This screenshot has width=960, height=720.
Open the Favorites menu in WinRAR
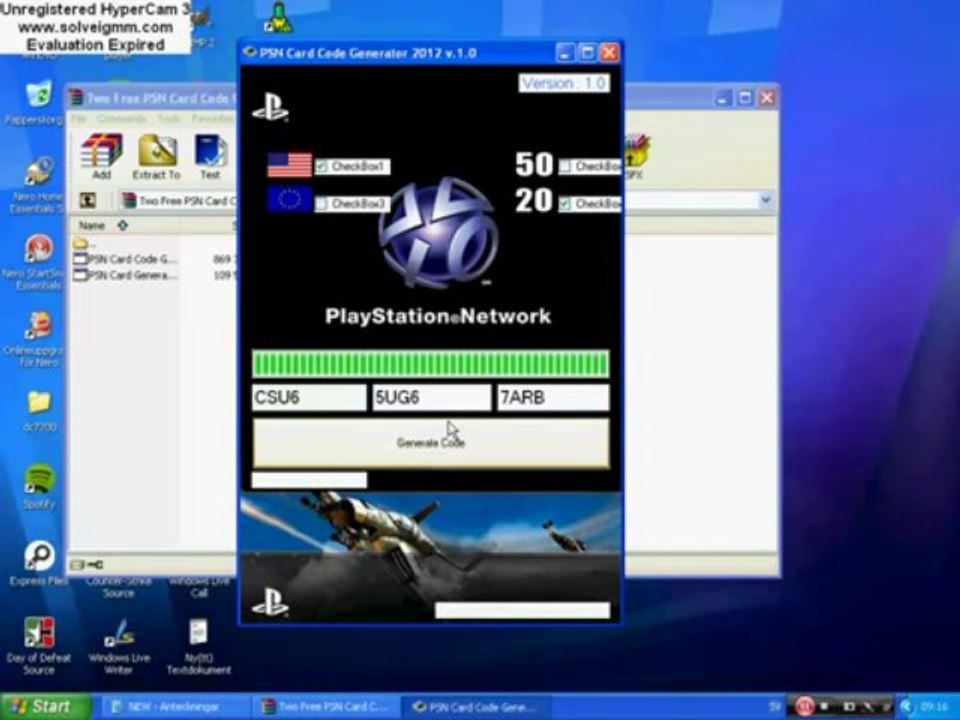pyautogui.click(x=212, y=118)
